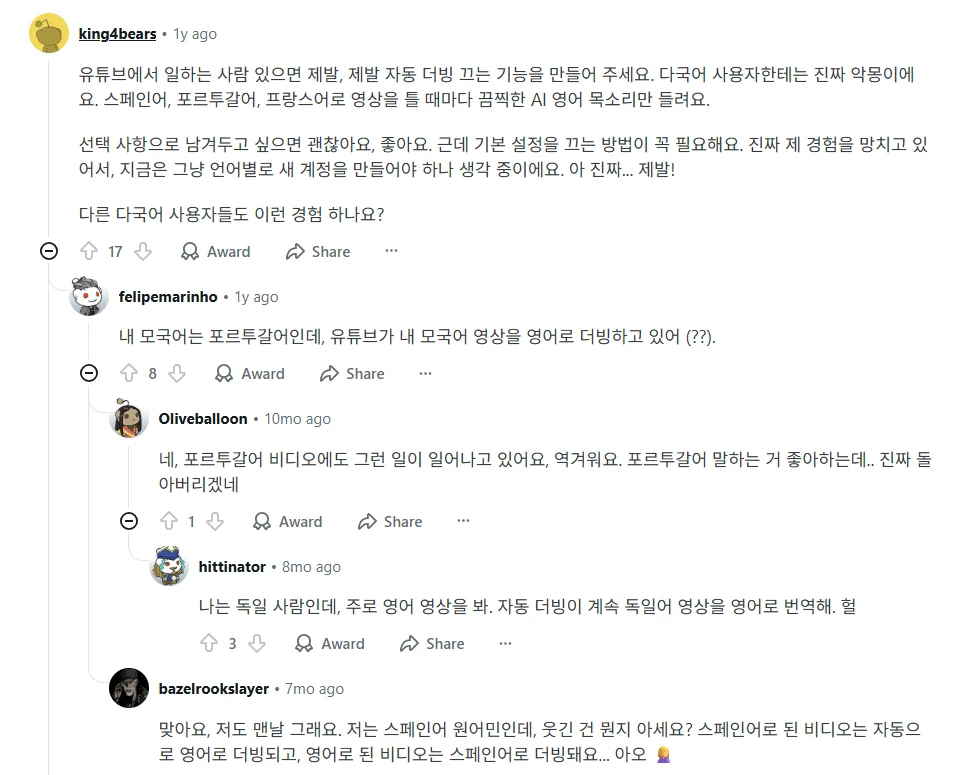
Task: Open more options on felipemarinho's comment
Action: [425, 373]
